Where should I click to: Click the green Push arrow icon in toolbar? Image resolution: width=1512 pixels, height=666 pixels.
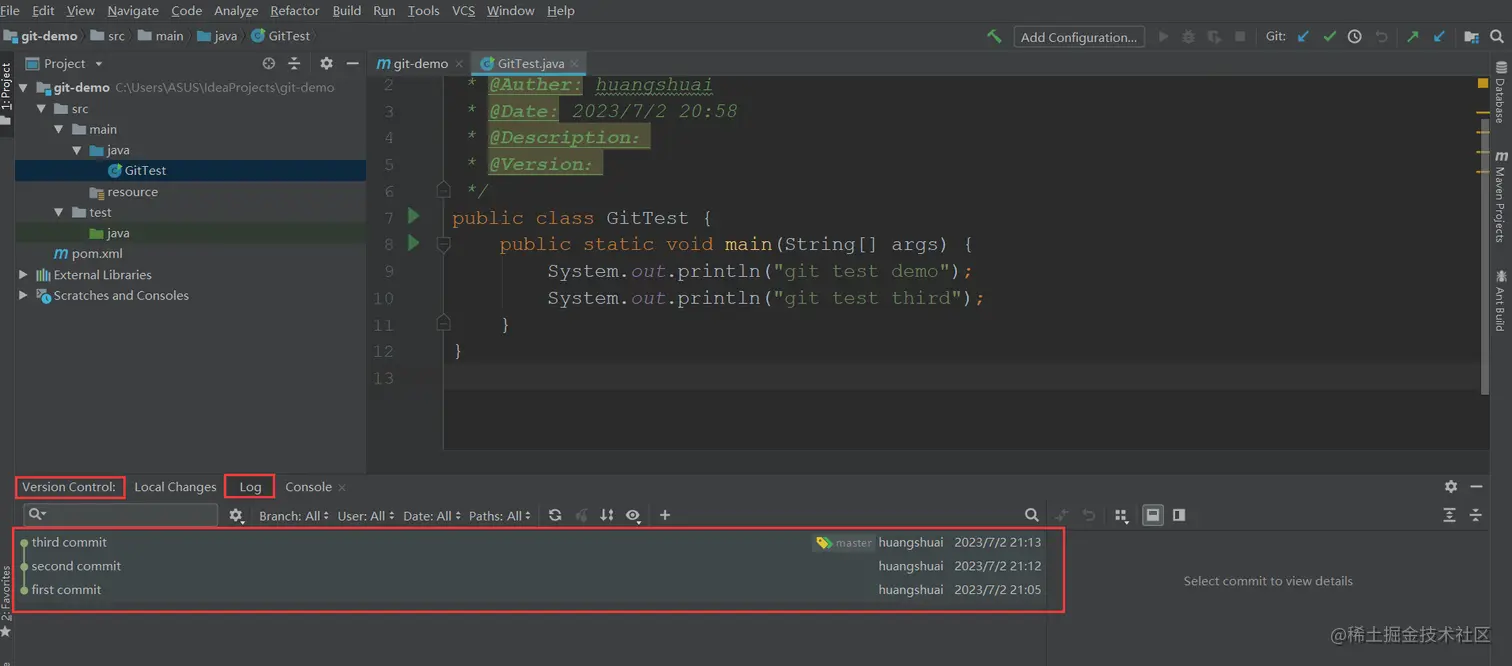pyautogui.click(x=1412, y=36)
